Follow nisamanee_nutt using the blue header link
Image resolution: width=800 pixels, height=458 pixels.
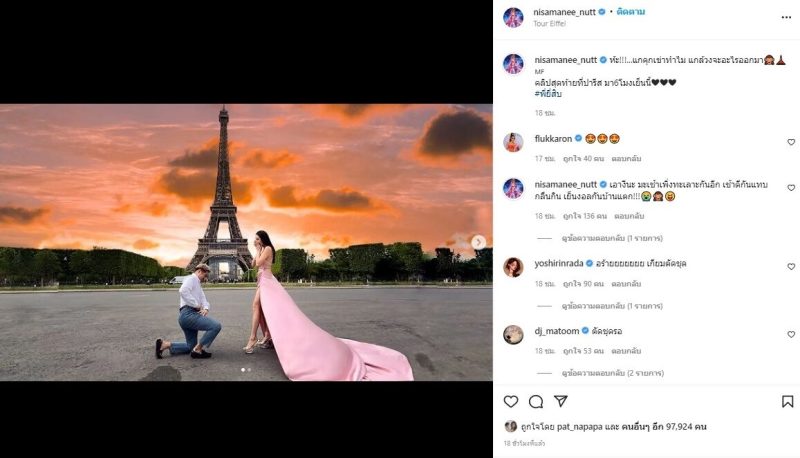(x=631, y=12)
